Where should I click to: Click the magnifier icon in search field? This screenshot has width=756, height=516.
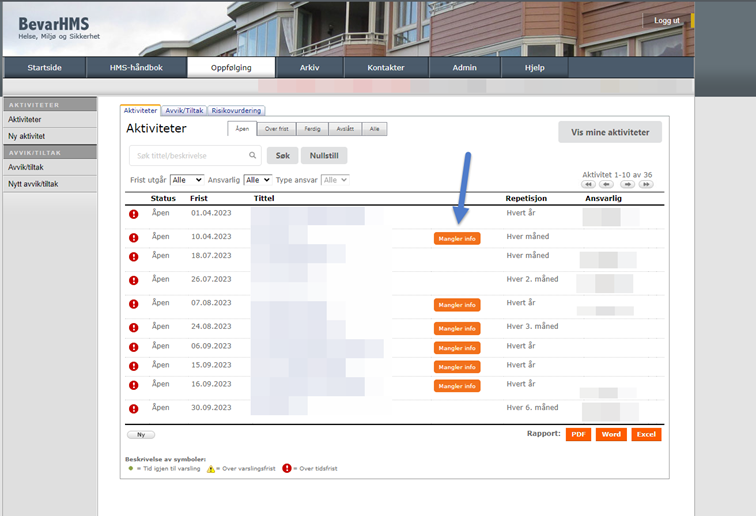(x=250, y=156)
